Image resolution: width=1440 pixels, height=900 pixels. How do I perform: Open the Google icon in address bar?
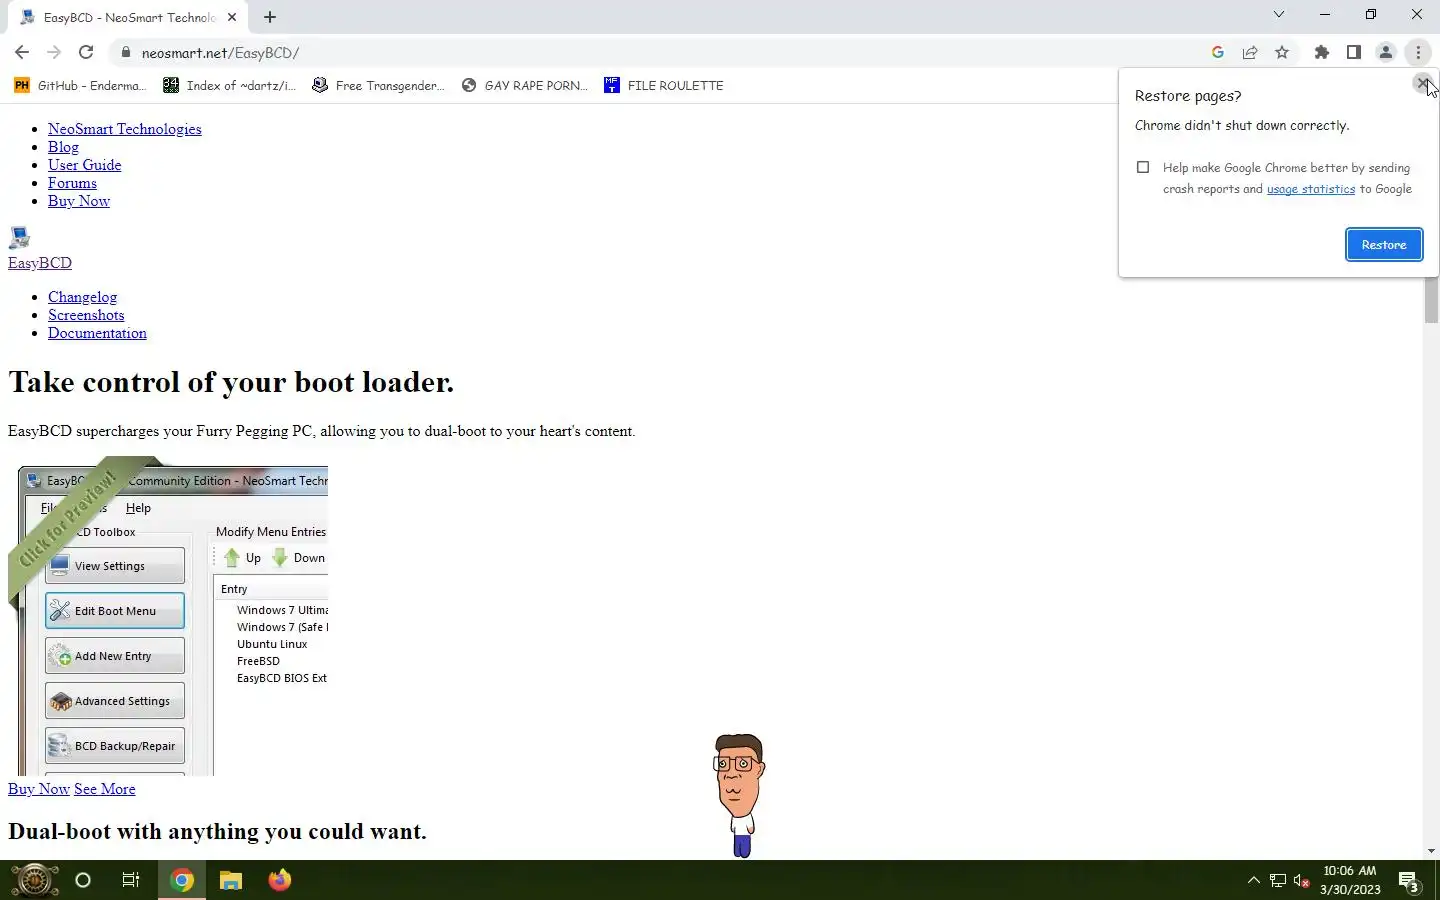[x=1217, y=52]
